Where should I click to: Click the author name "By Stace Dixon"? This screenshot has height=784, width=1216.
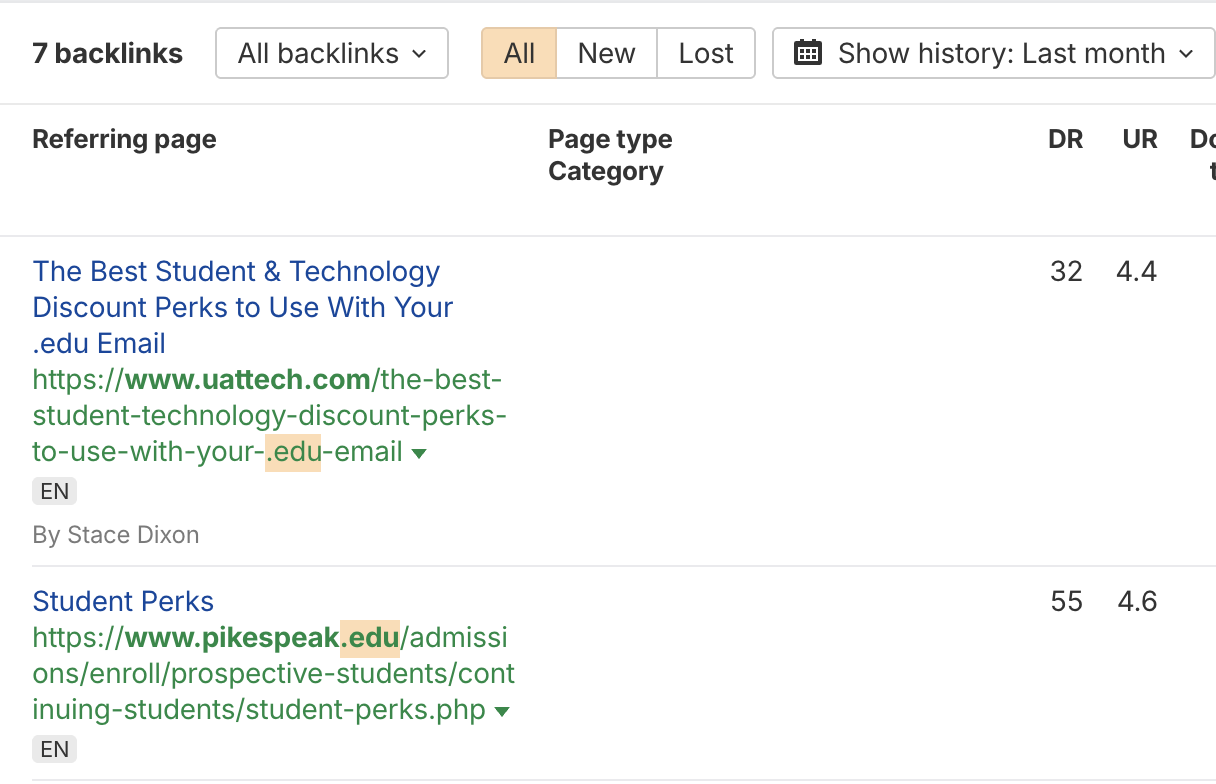coord(116,535)
